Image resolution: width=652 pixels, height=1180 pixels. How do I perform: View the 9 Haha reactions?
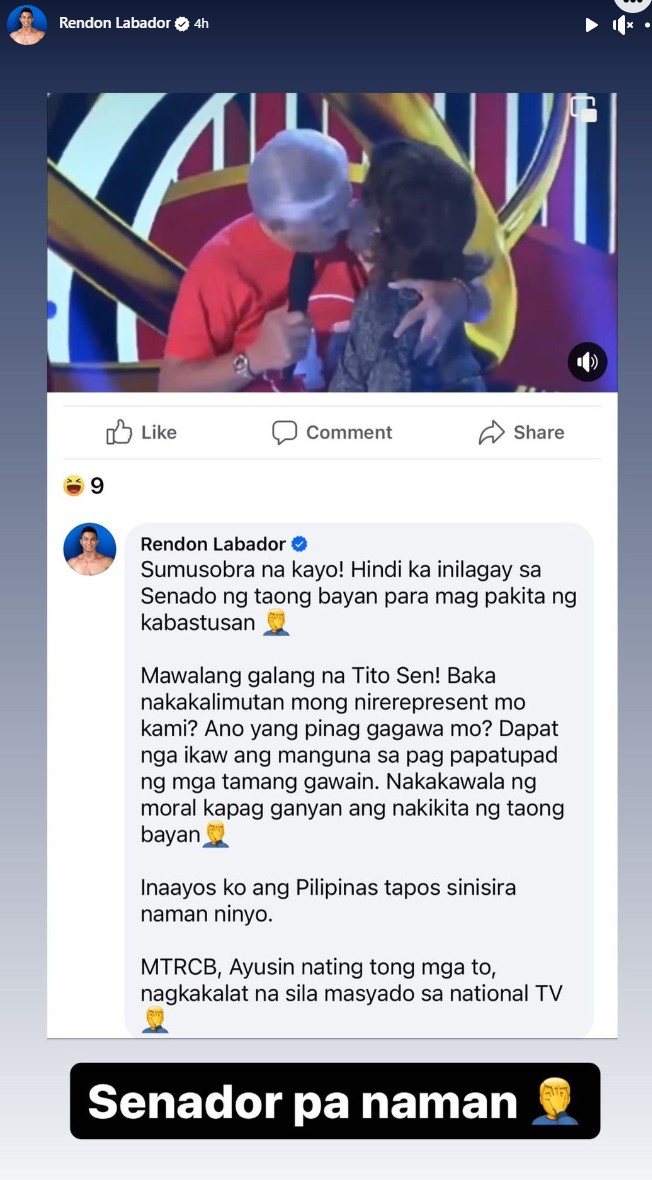[84, 486]
